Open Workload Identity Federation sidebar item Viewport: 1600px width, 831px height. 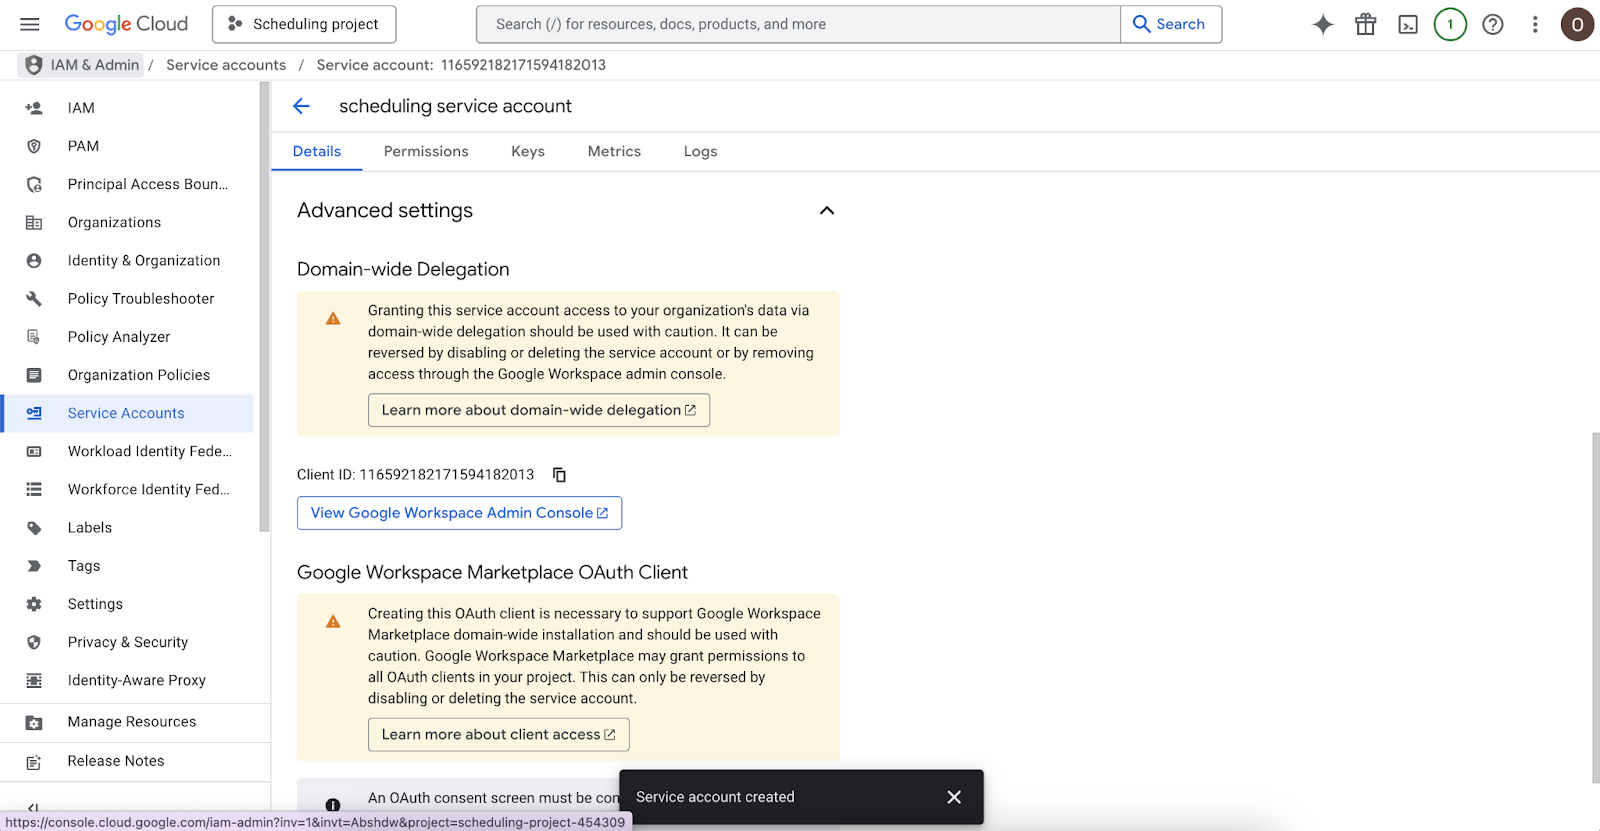[127, 451]
